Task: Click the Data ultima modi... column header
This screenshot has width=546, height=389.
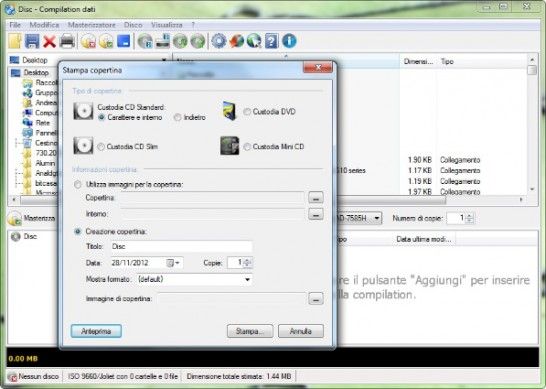Action: pos(424,239)
